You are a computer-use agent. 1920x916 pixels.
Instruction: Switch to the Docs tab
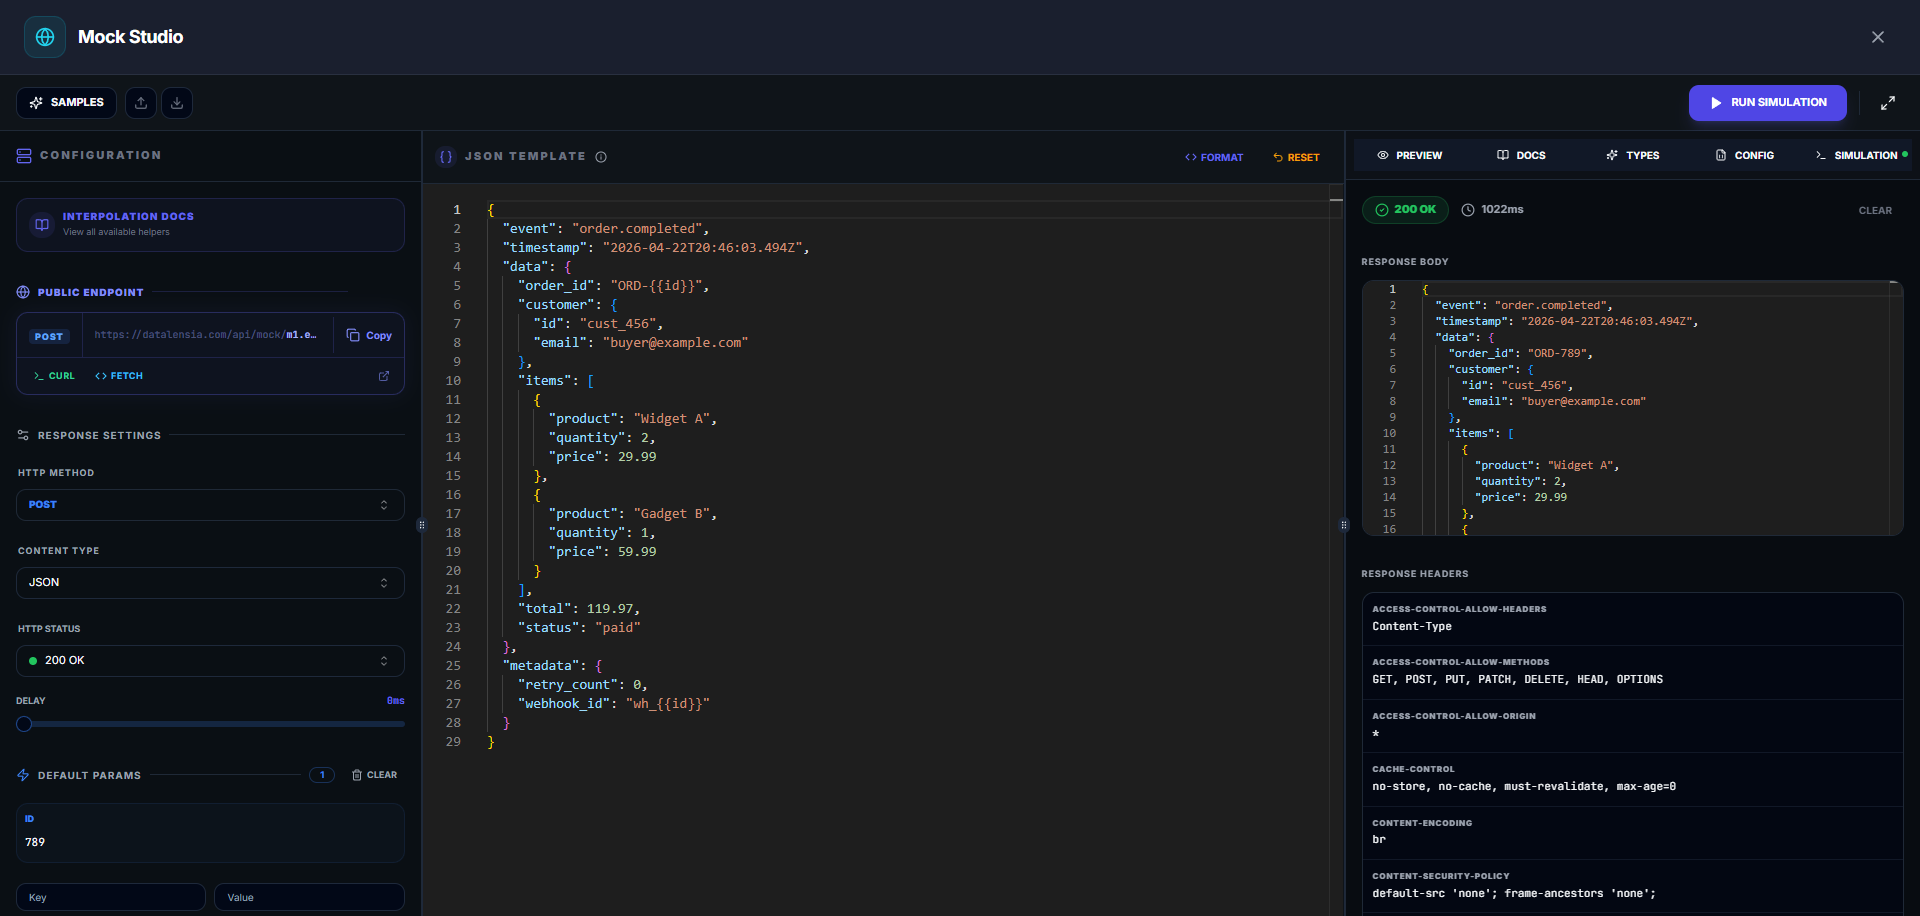(1521, 156)
